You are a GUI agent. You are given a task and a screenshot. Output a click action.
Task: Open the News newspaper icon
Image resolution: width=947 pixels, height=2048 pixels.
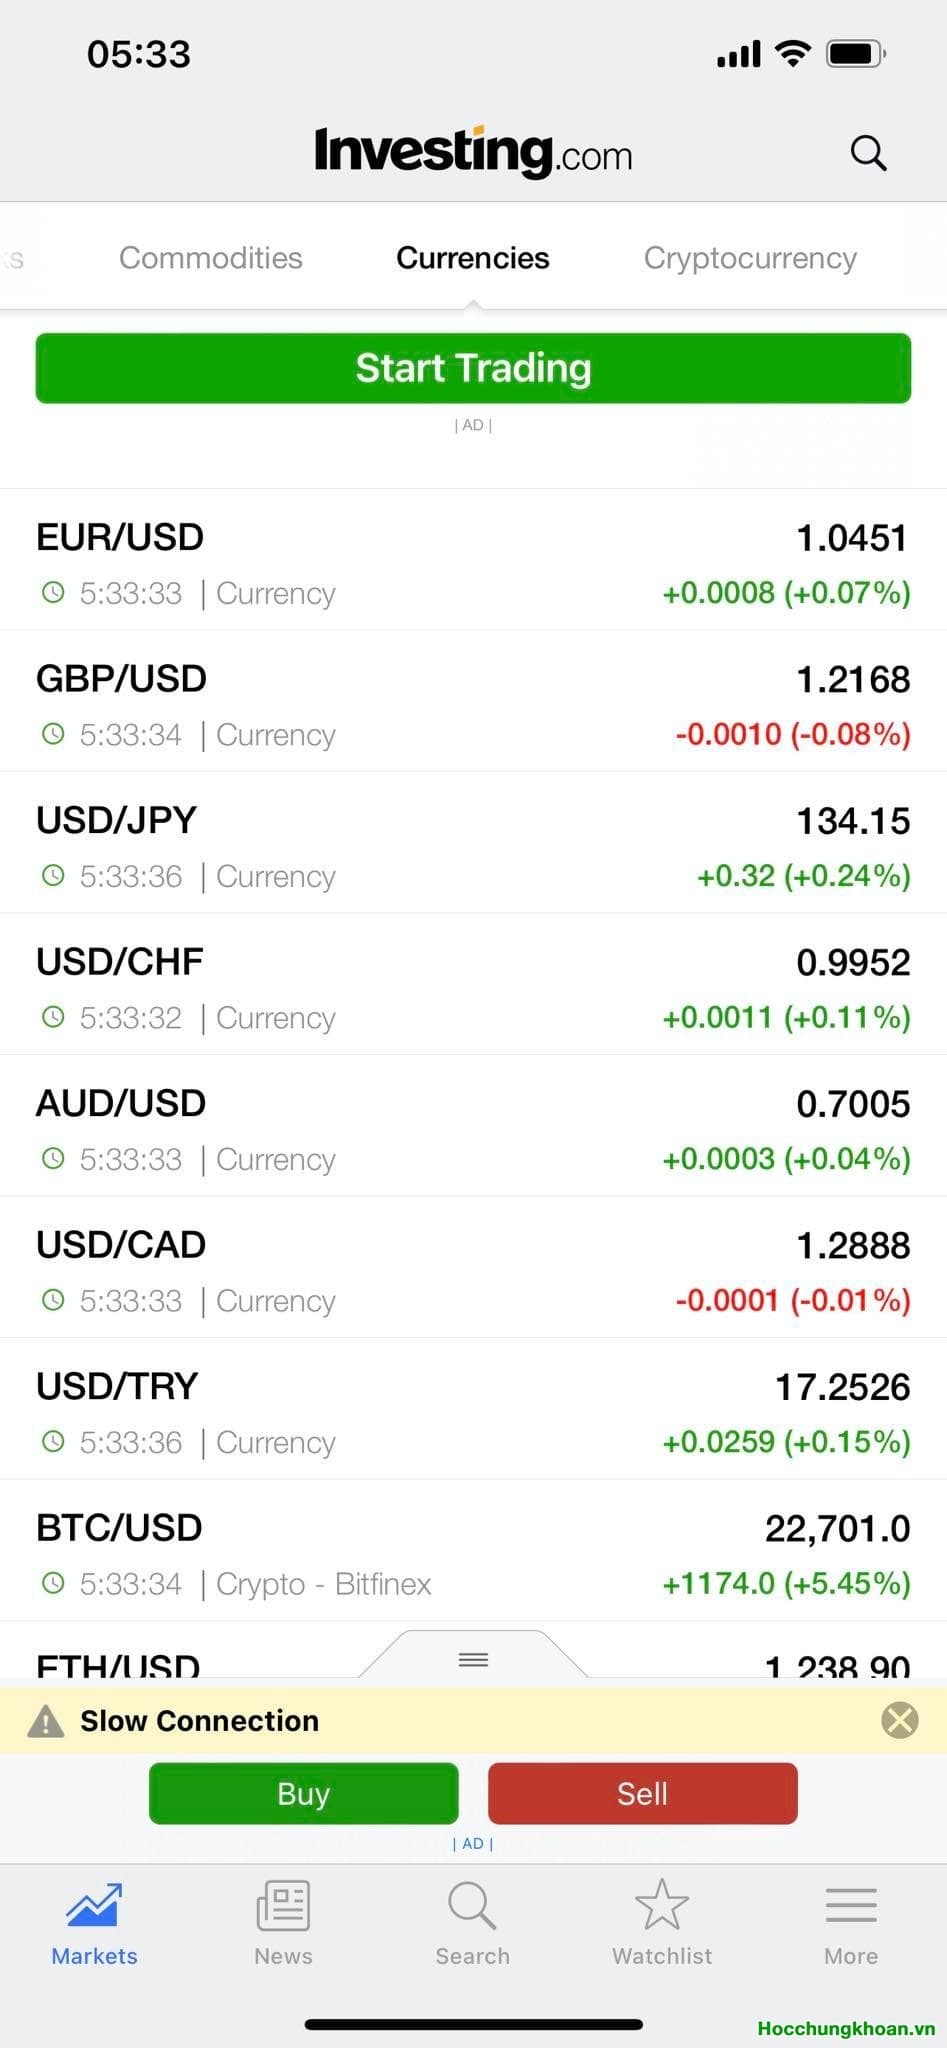pyautogui.click(x=283, y=1906)
